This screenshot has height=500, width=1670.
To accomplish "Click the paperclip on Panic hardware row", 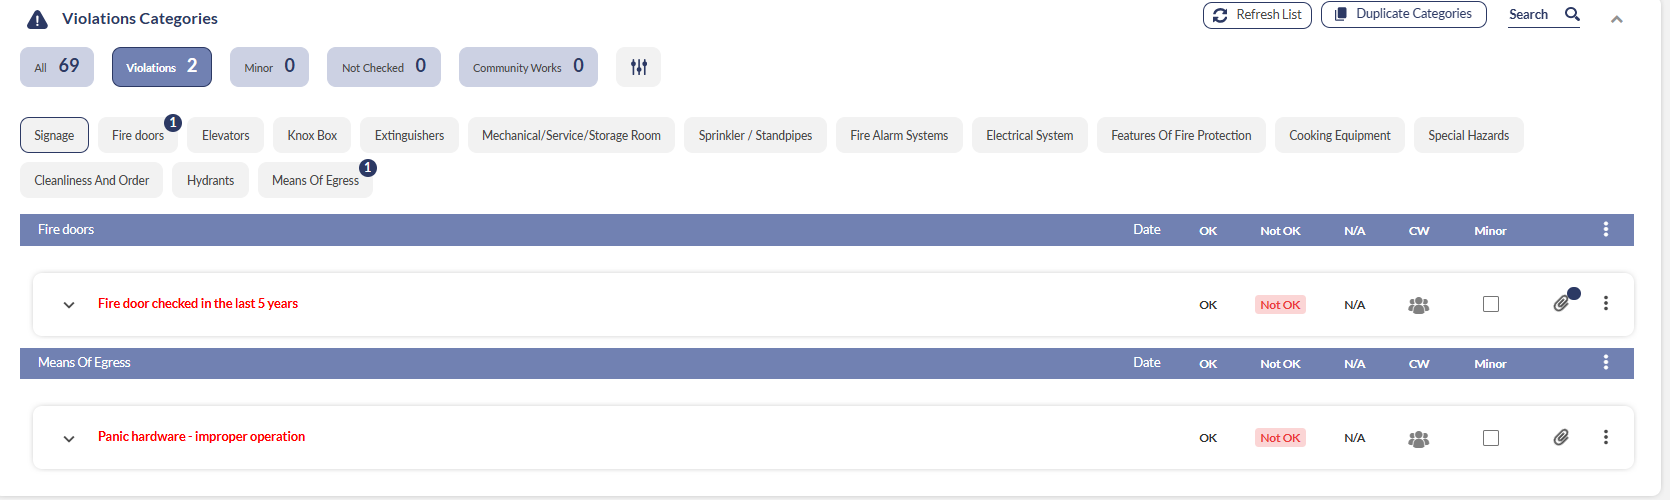I will (x=1560, y=437).
